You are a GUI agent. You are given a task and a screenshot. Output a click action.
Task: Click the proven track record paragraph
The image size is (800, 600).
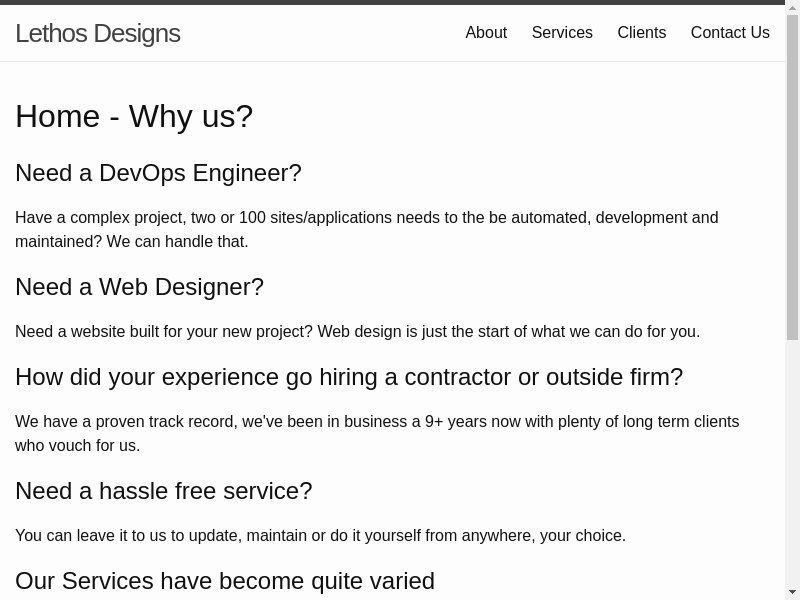tap(376, 433)
